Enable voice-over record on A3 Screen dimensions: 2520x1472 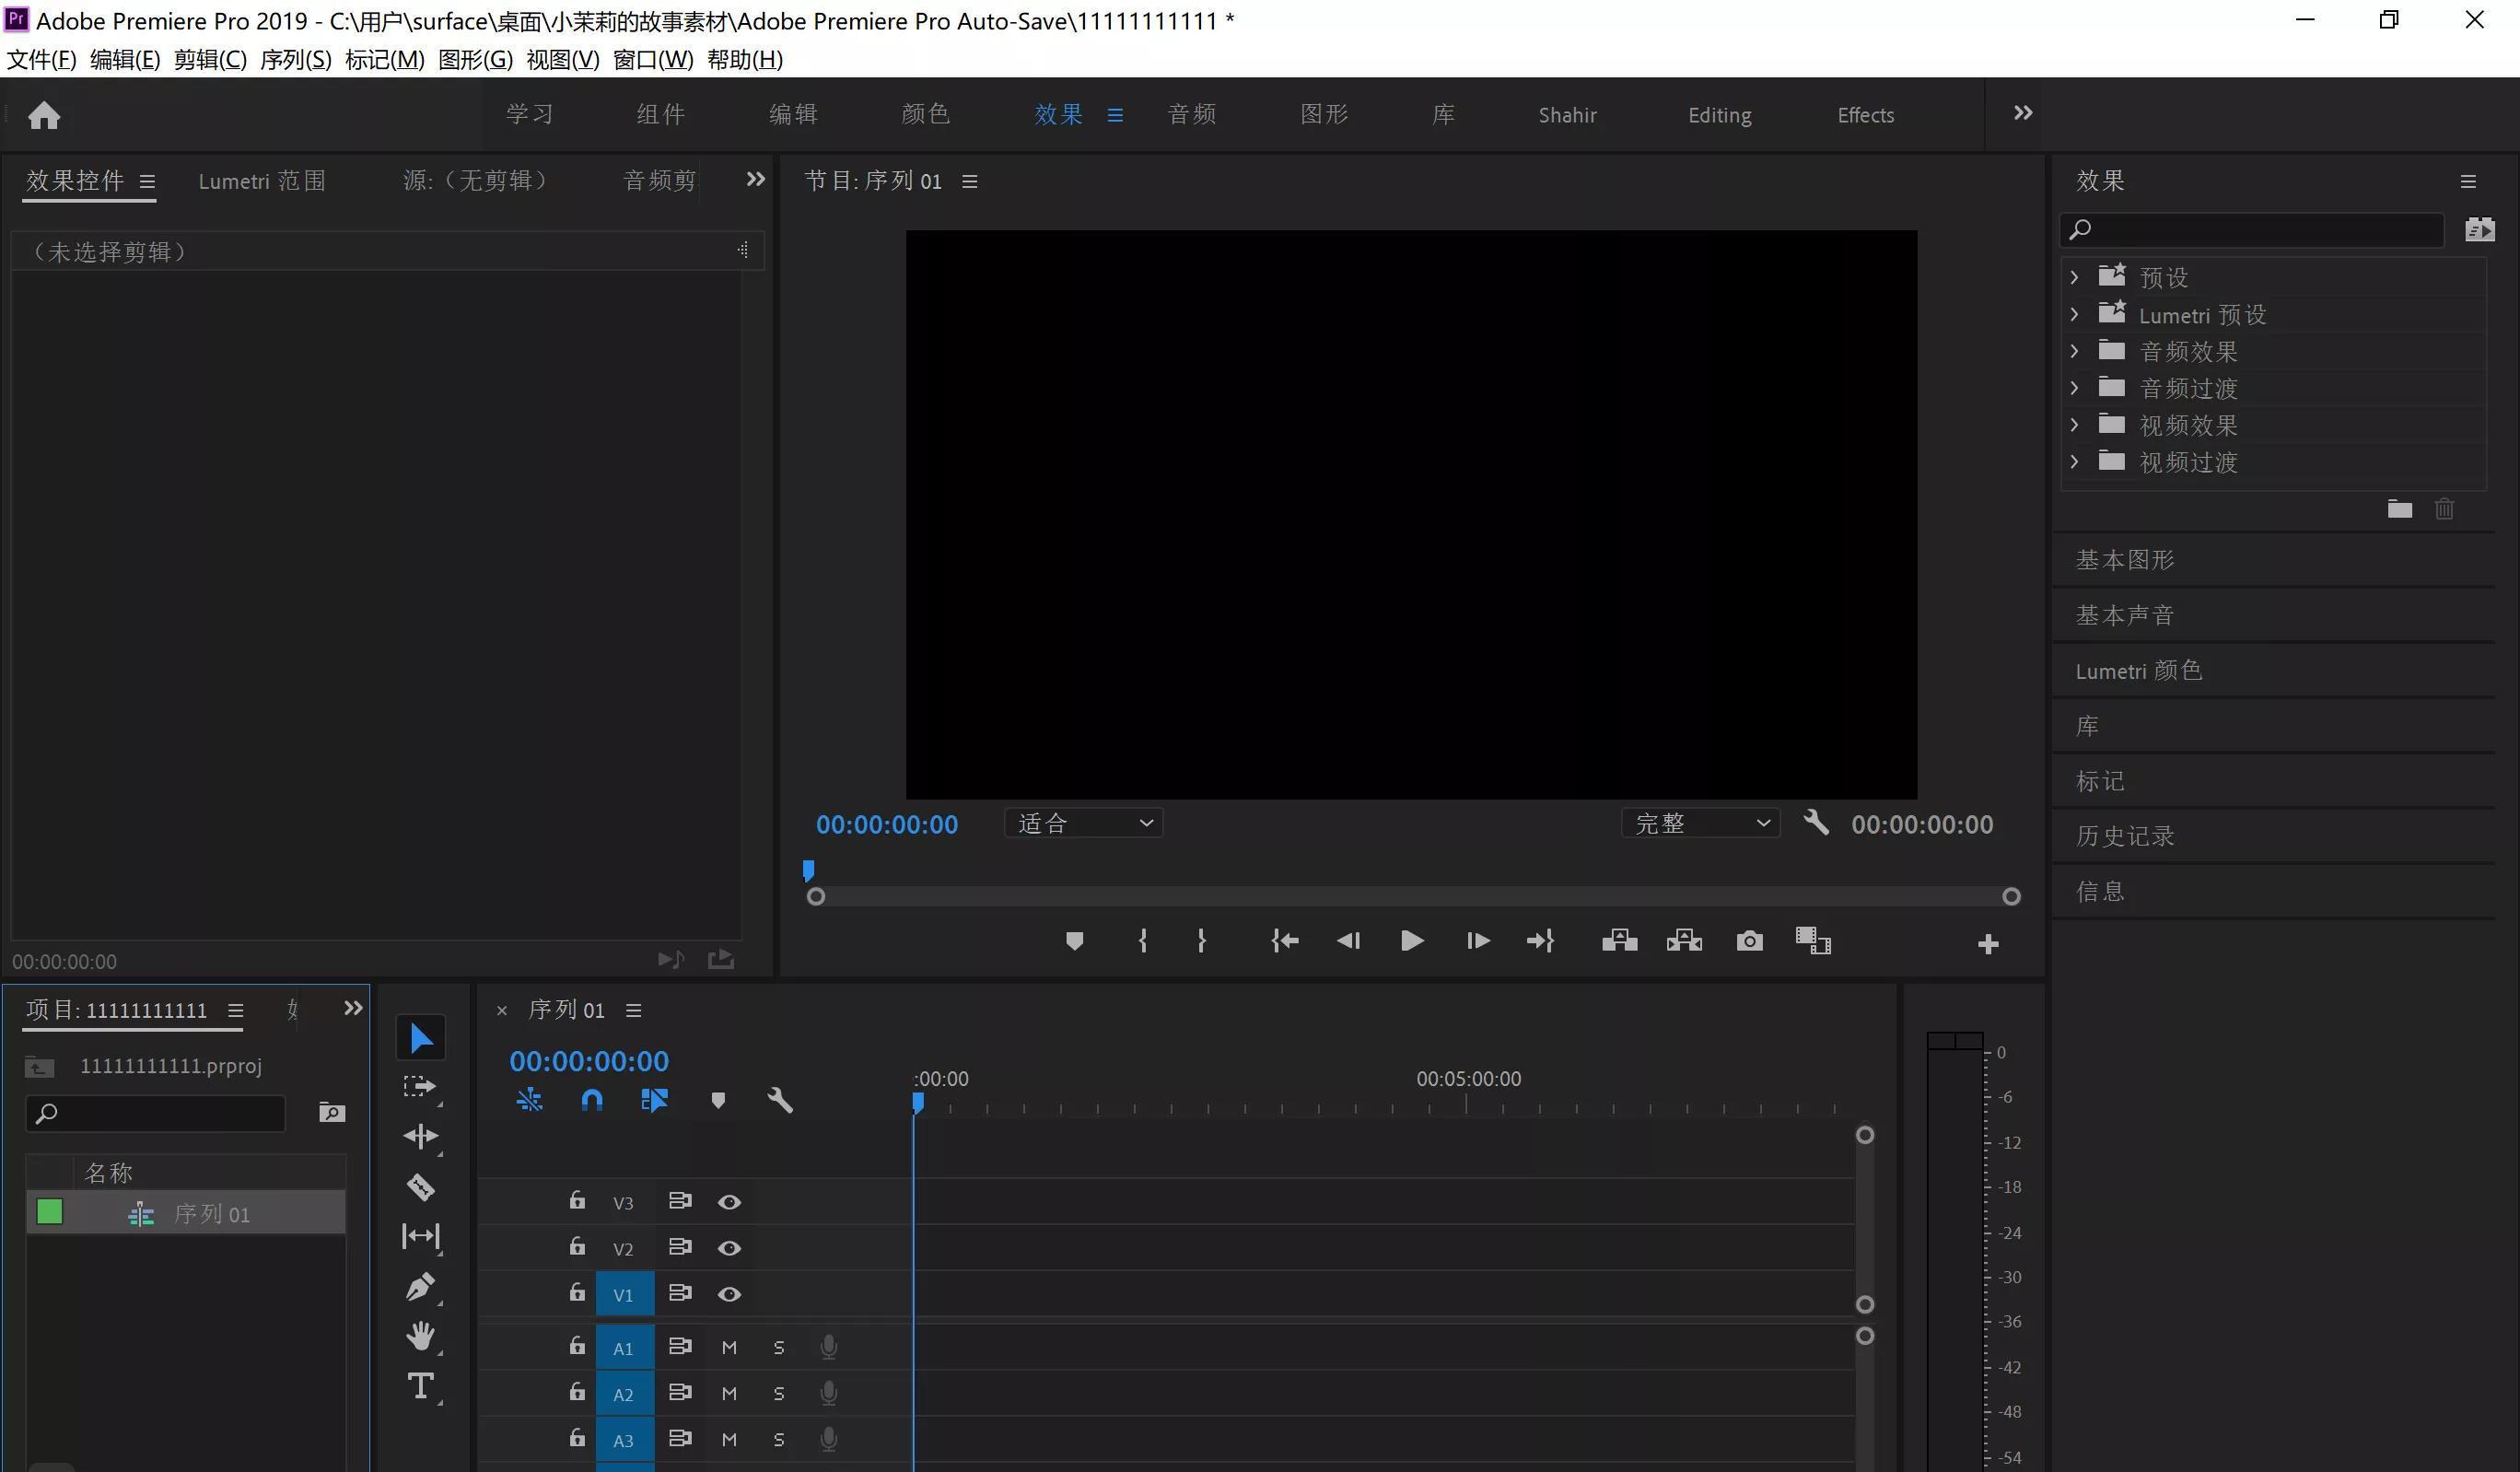(828, 1439)
